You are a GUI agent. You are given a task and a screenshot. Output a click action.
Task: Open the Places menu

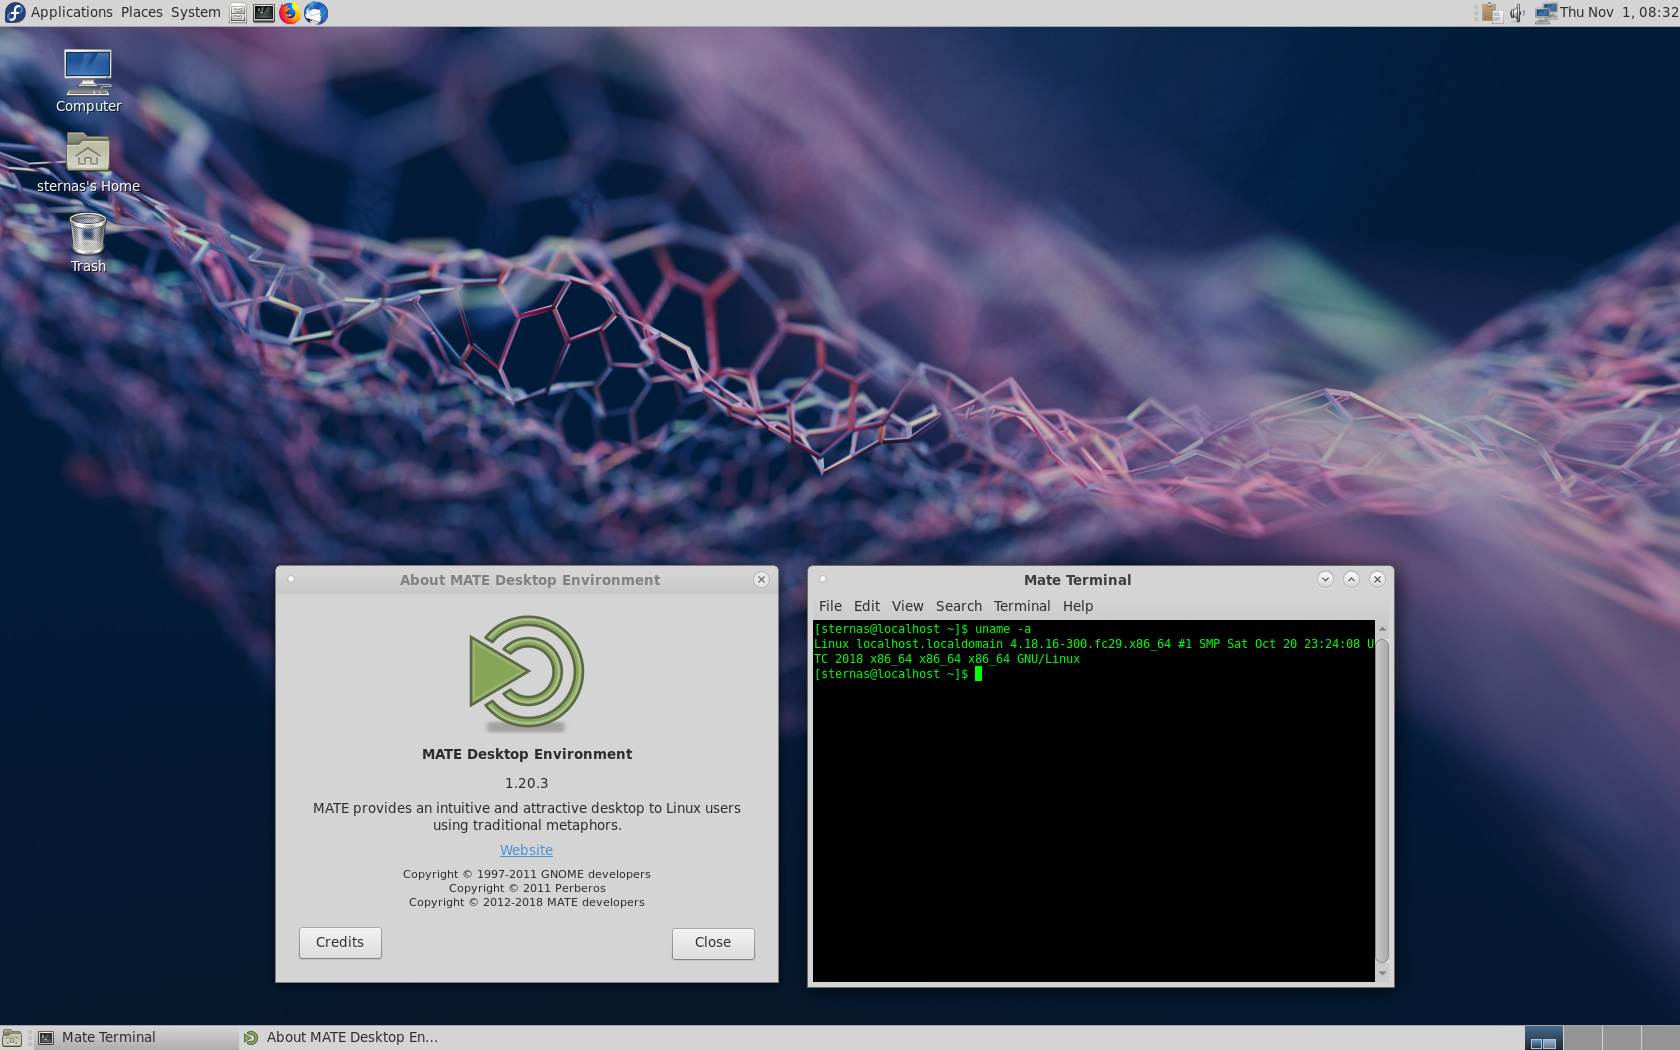pyautogui.click(x=142, y=12)
